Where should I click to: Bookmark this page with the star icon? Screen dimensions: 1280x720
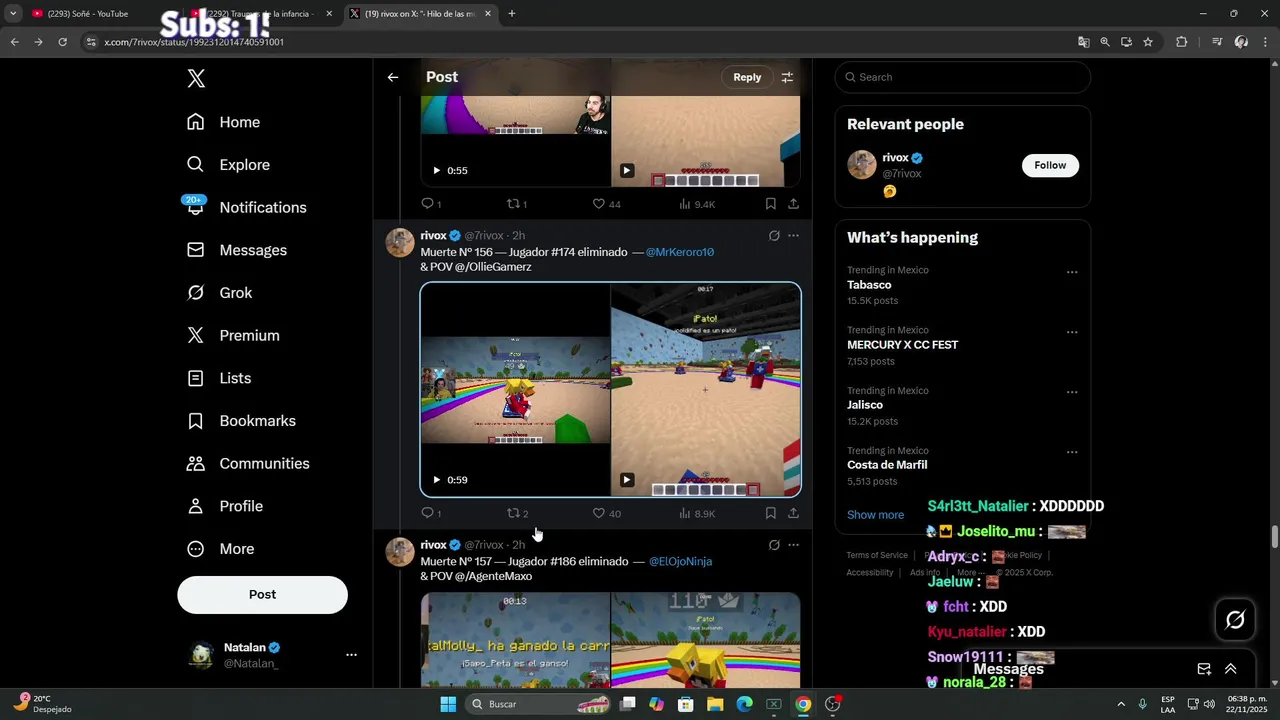point(1148,42)
